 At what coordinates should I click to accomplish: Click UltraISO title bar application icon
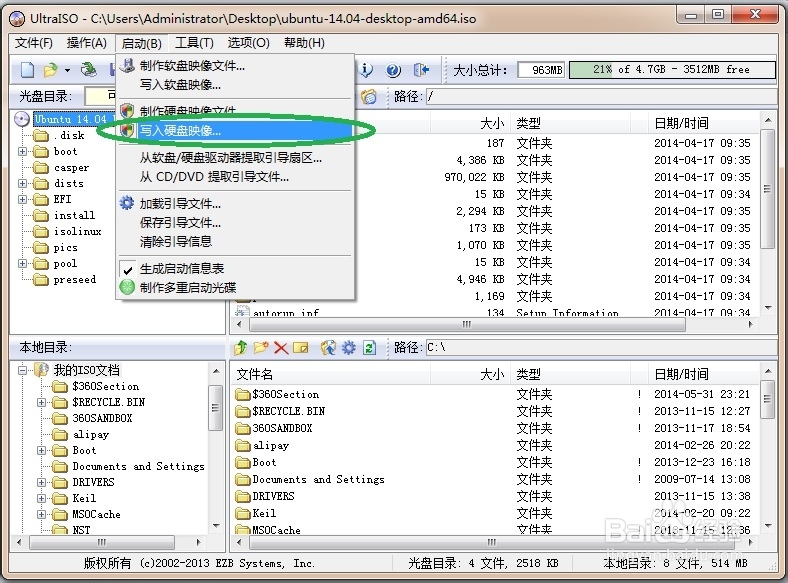(17, 19)
